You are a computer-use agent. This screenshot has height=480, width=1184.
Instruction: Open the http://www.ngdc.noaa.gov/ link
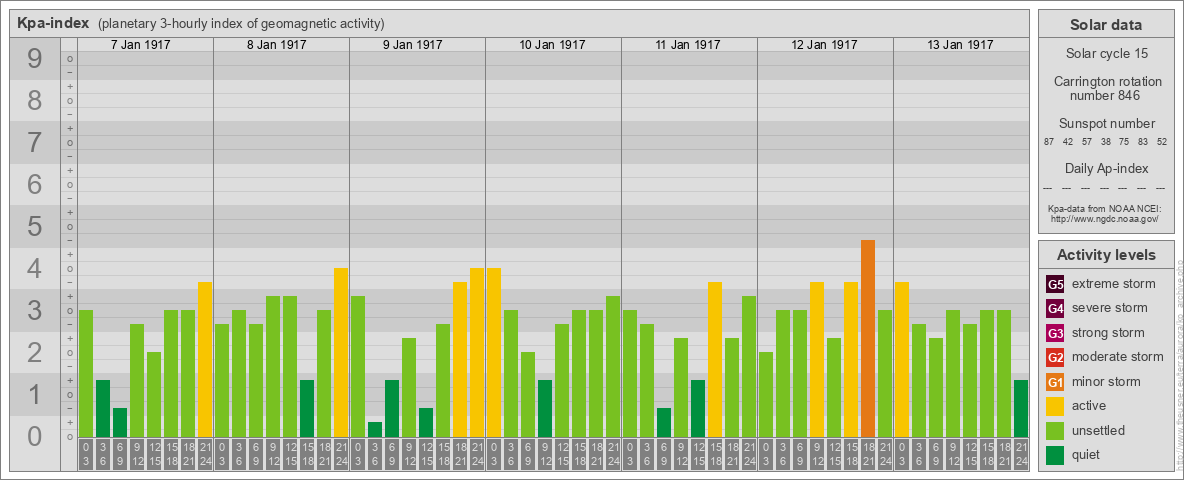[1105, 218]
